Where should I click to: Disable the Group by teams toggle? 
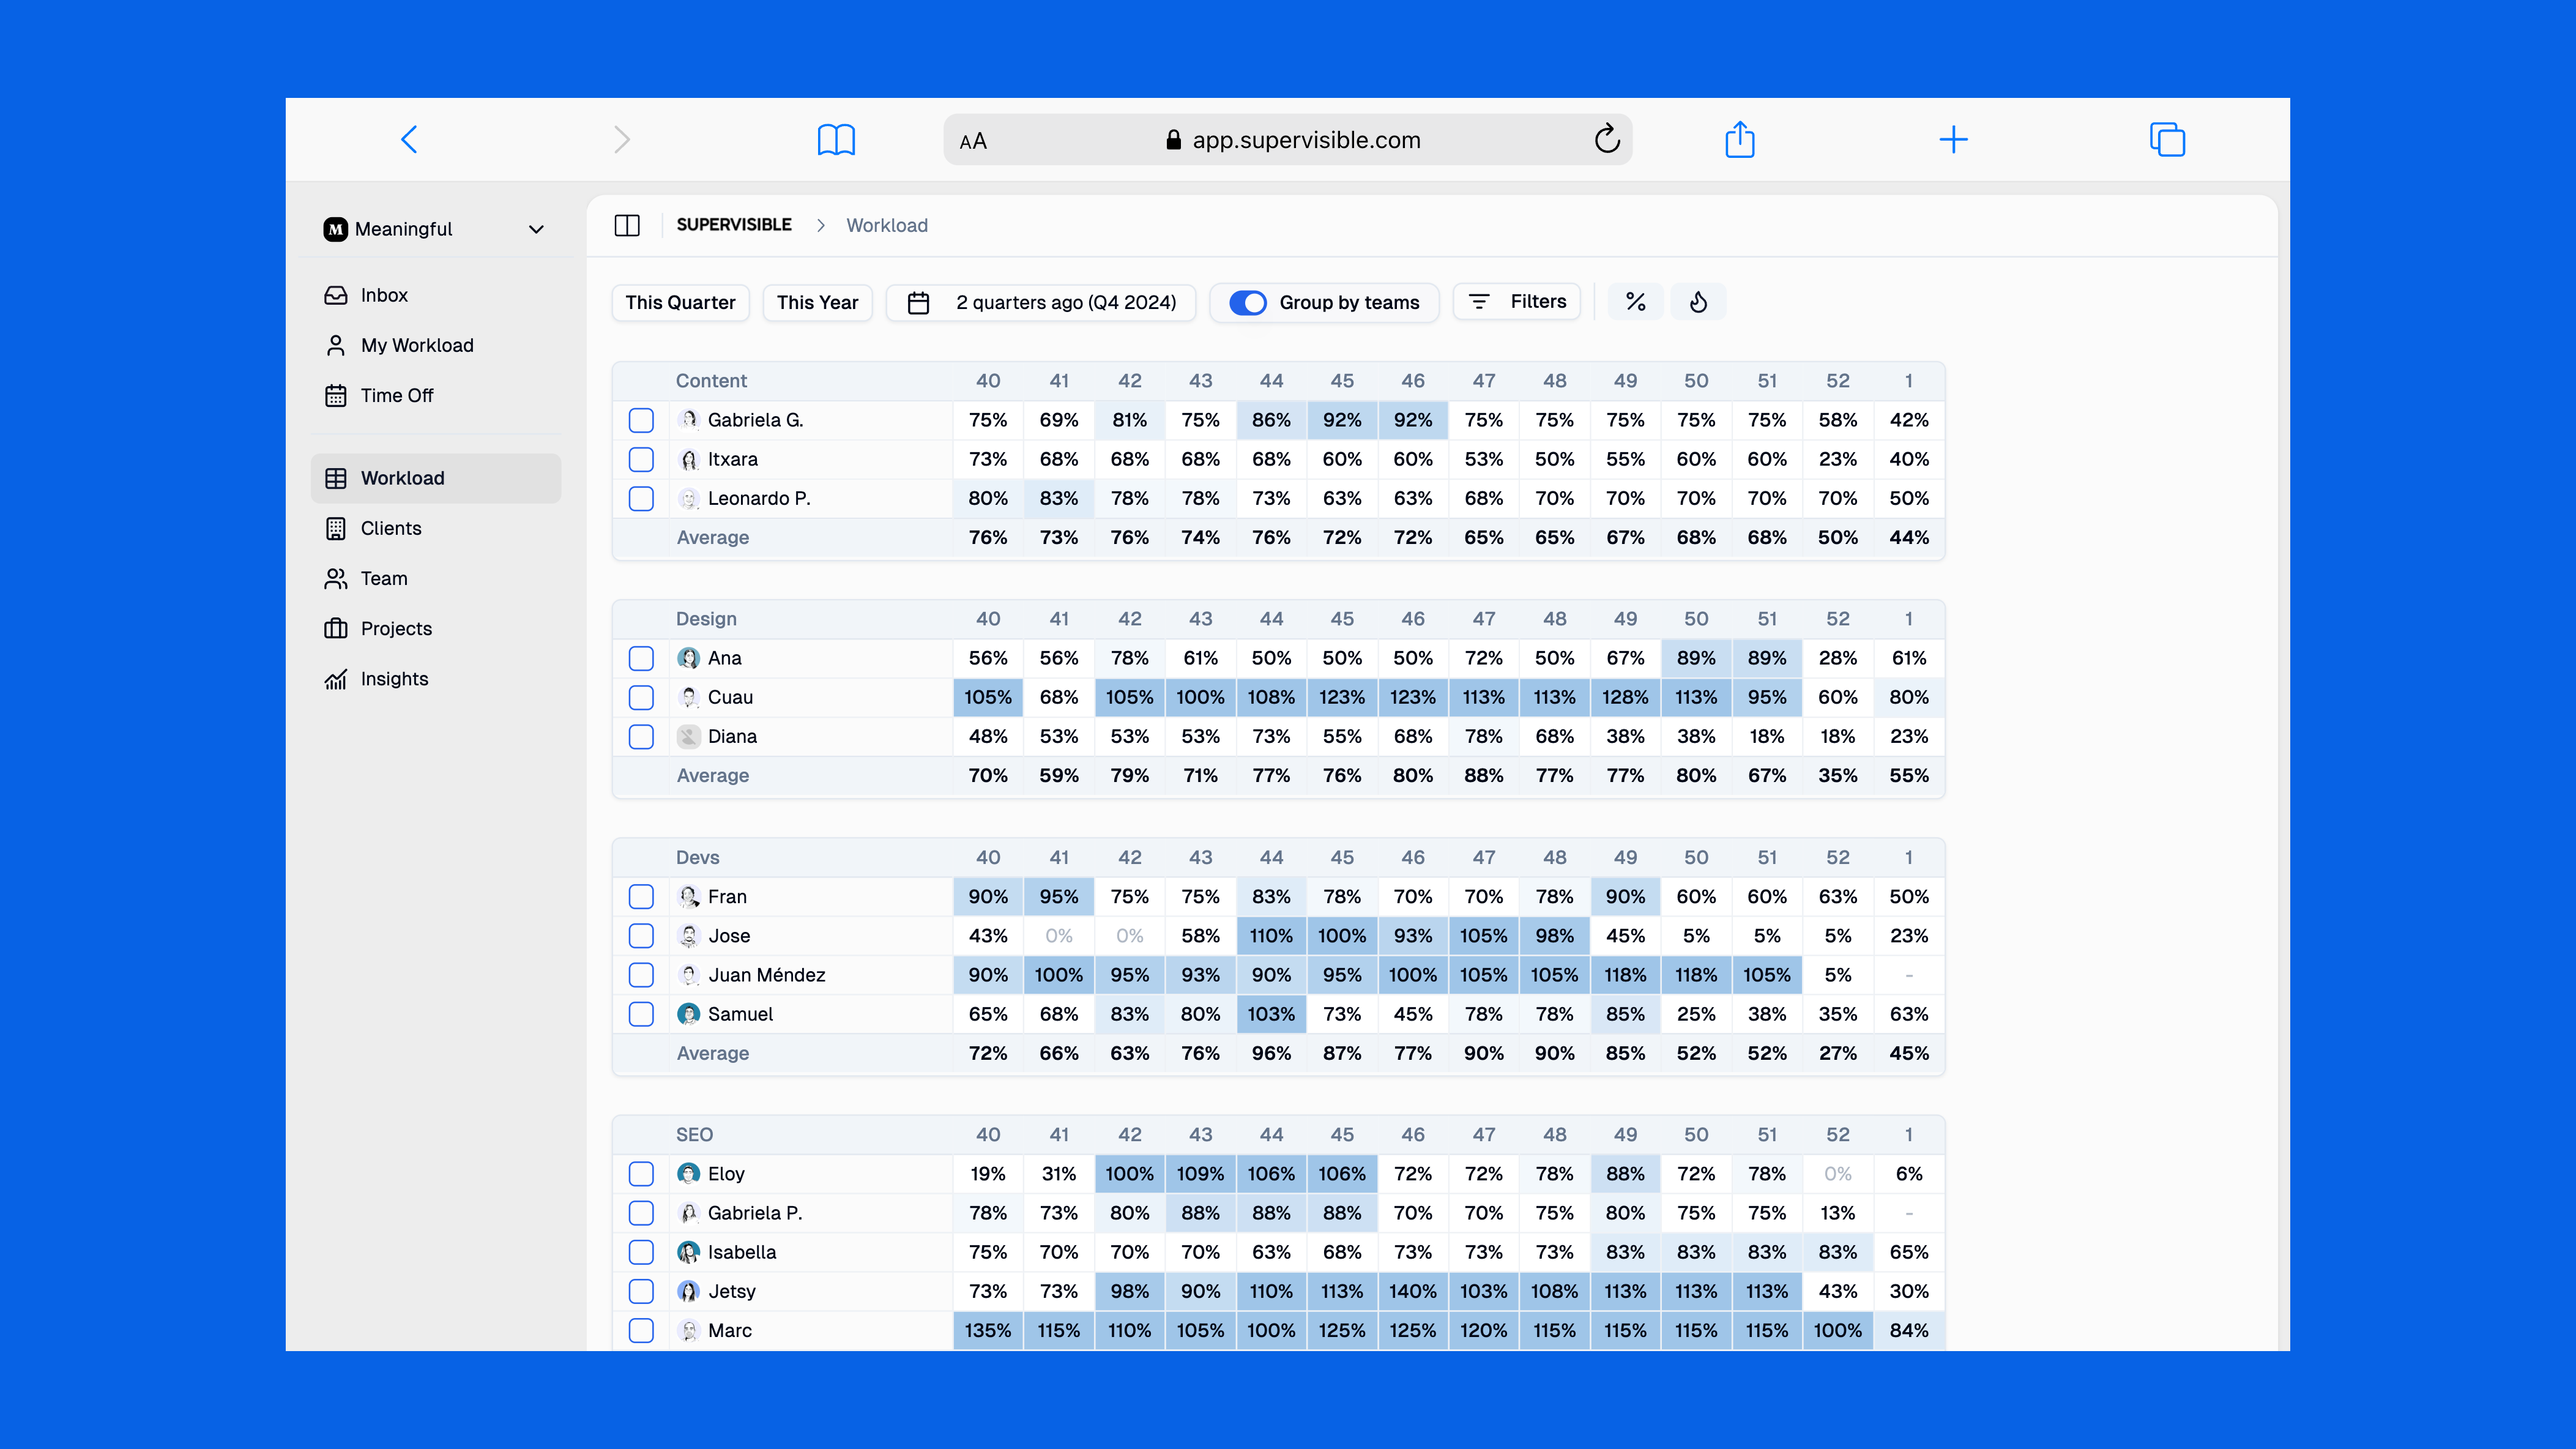point(1247,302)
